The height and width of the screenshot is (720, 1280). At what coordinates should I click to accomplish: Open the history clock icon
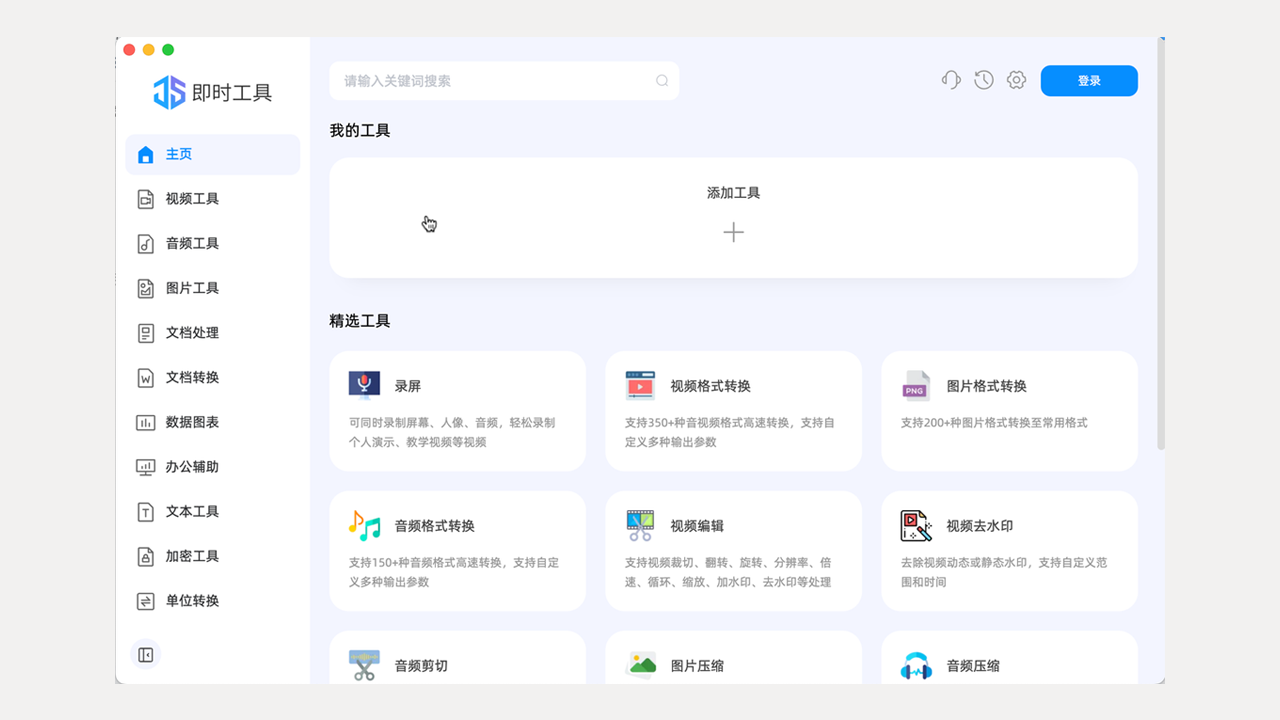[x=984, y=80]
